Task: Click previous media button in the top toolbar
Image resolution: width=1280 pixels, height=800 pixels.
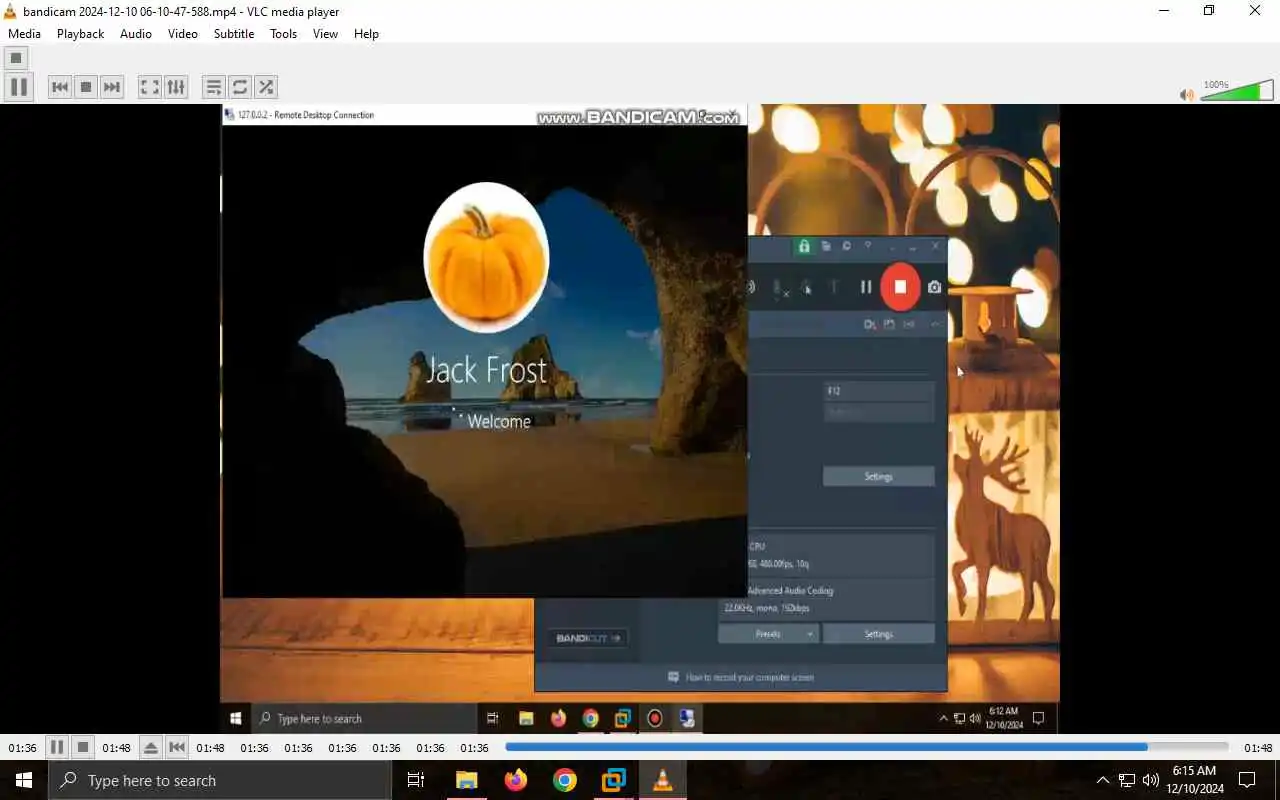Action: click(60, 87)
